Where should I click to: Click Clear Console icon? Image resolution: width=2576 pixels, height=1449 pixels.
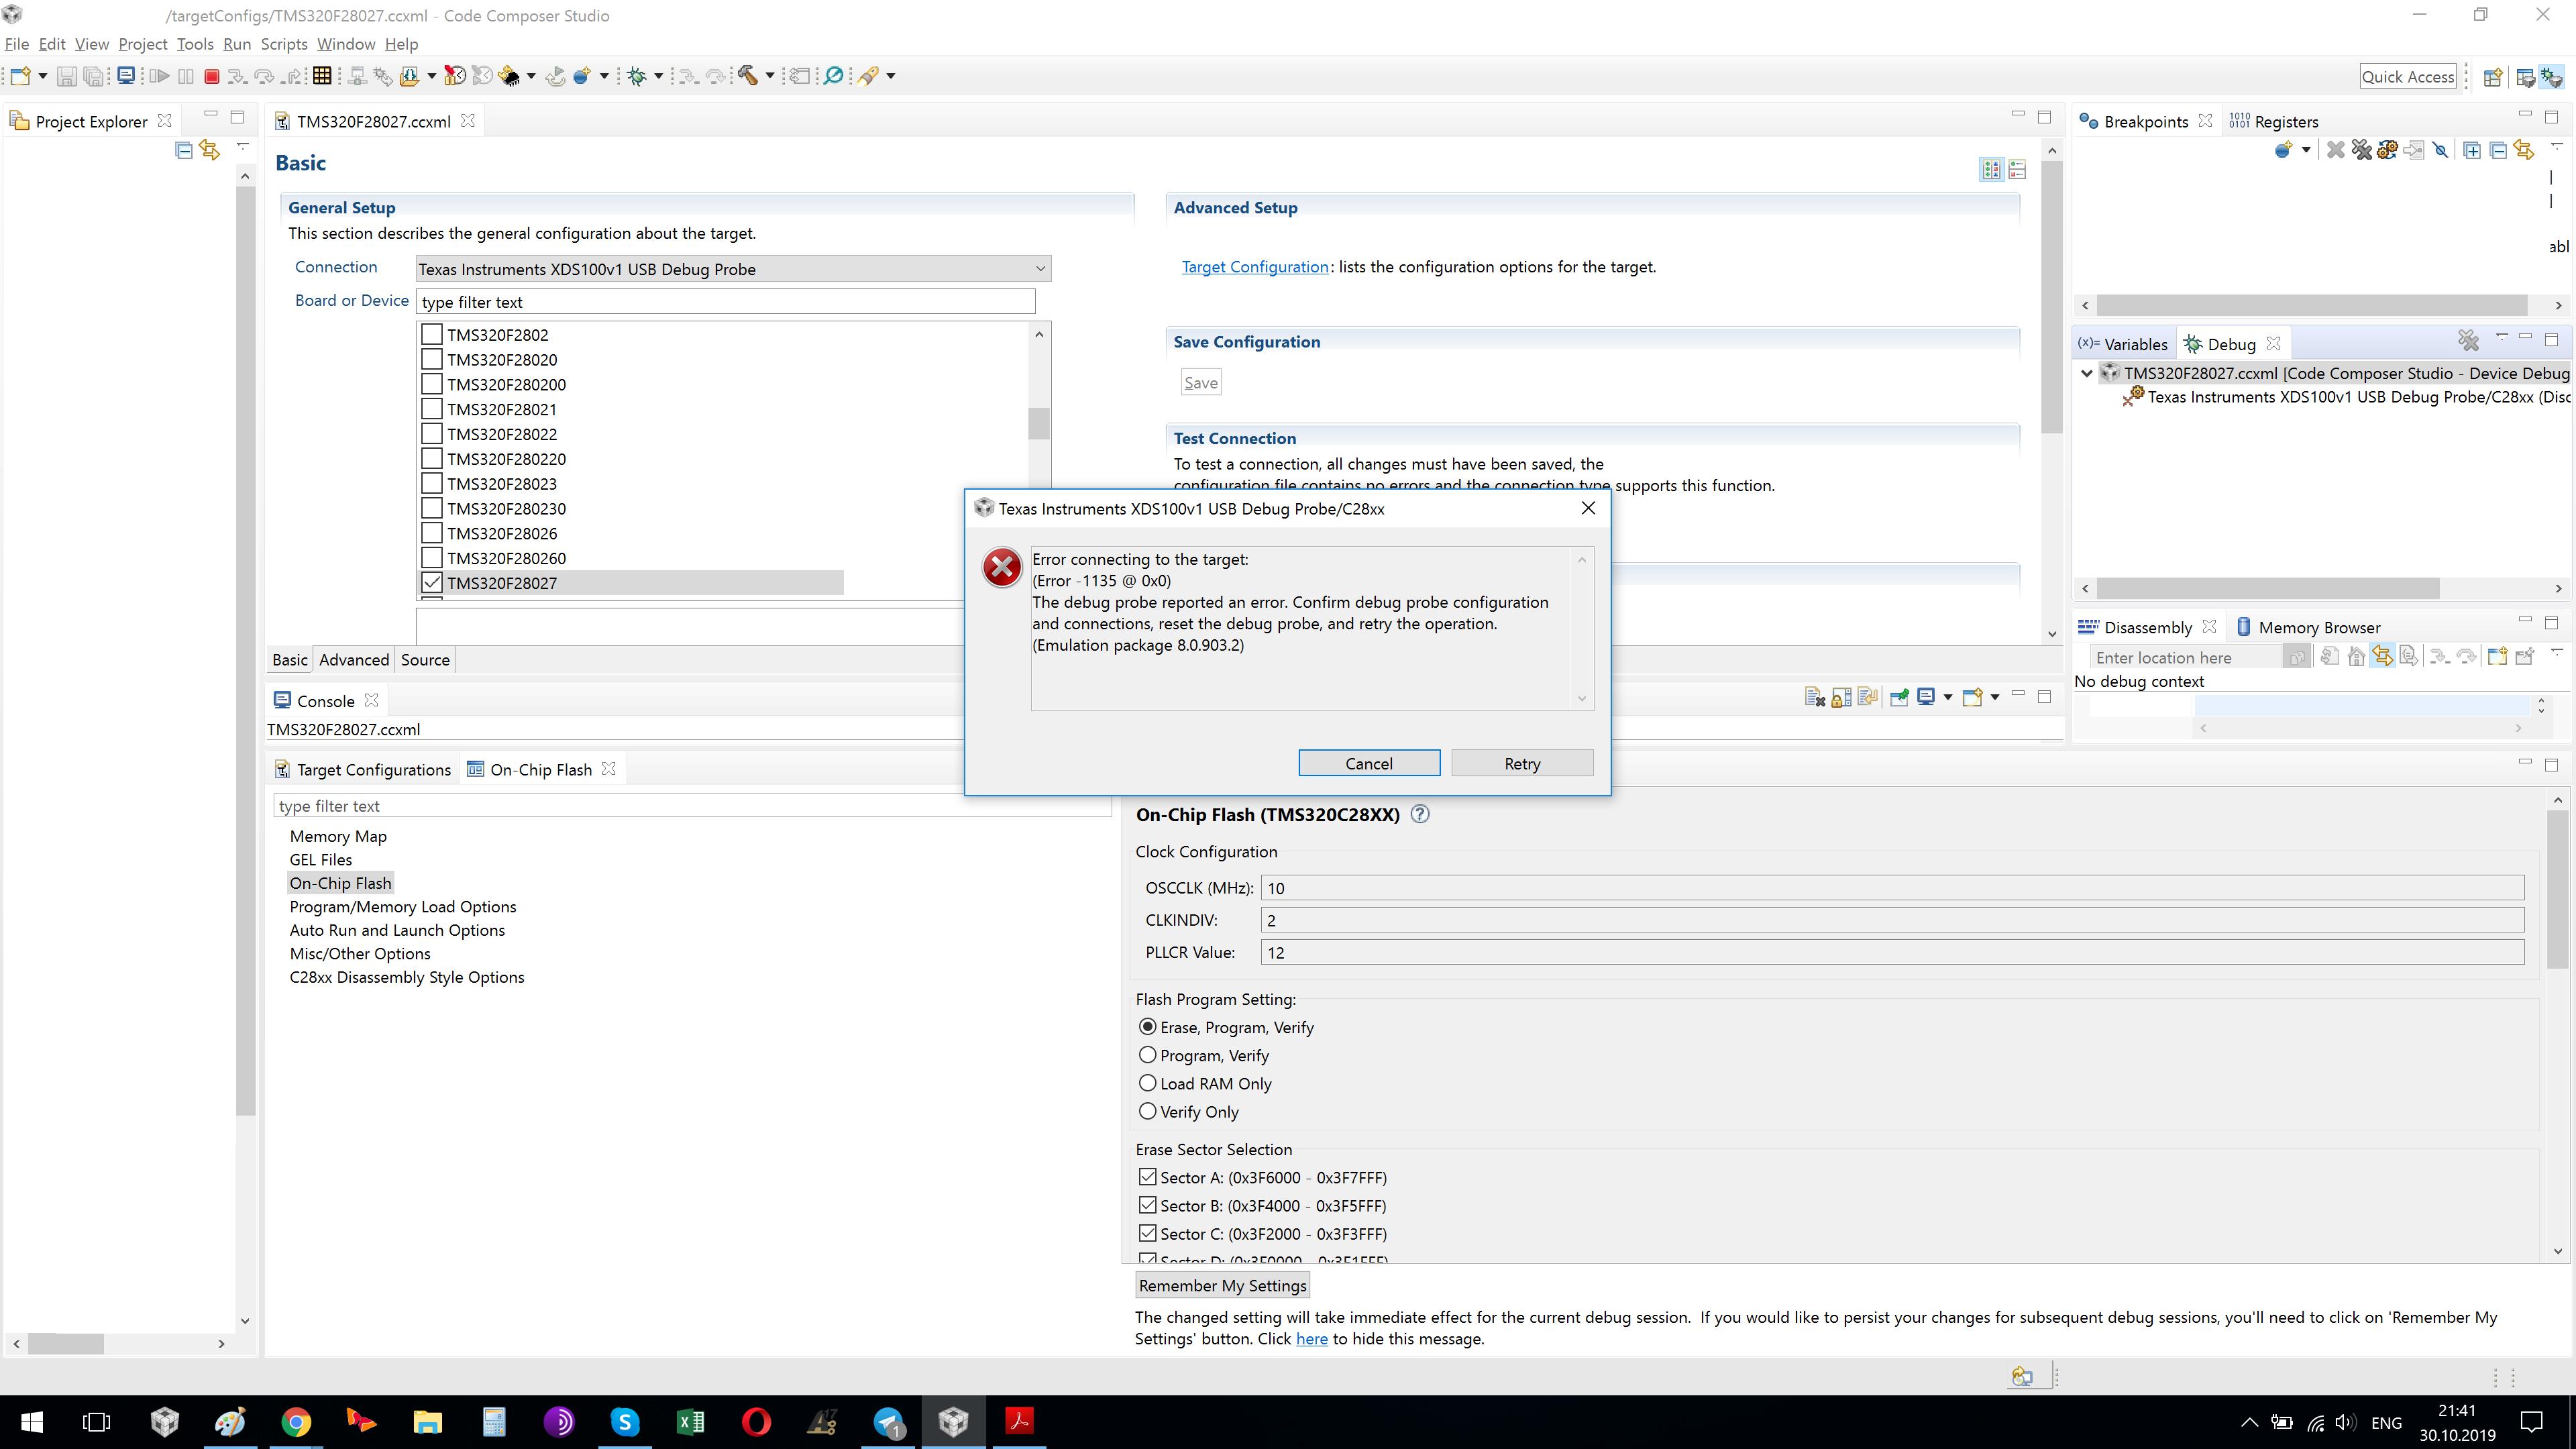click(1815, 698)
